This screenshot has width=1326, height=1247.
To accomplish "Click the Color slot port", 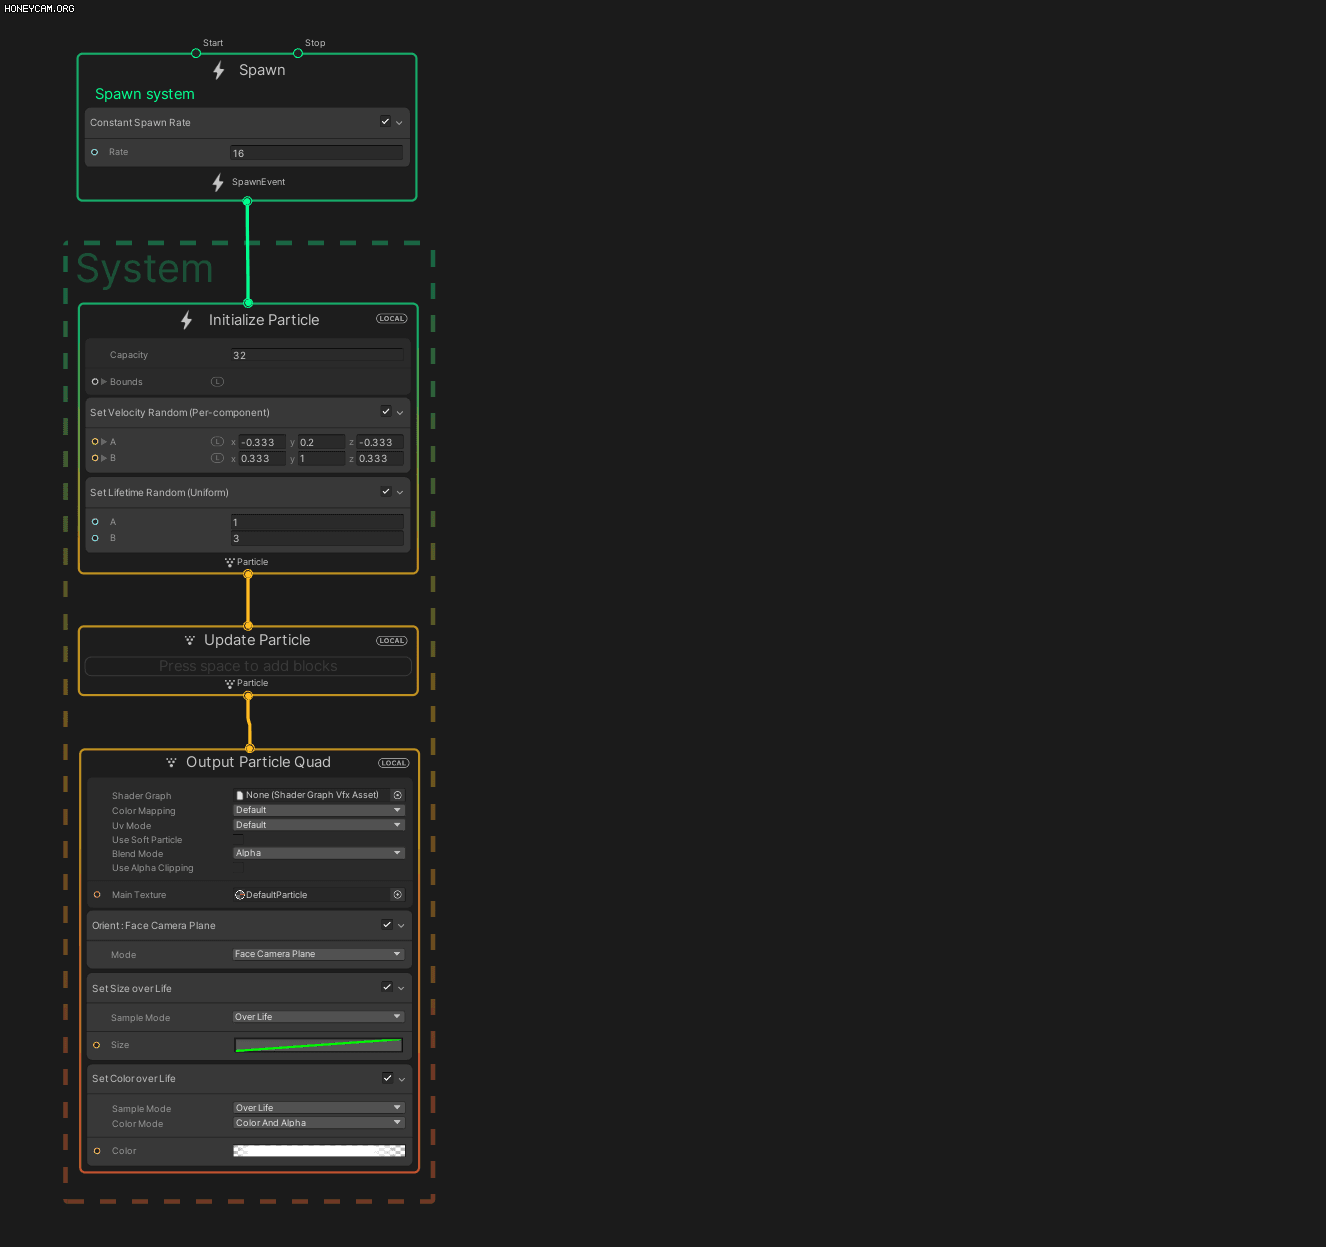I will (97, 1151).
